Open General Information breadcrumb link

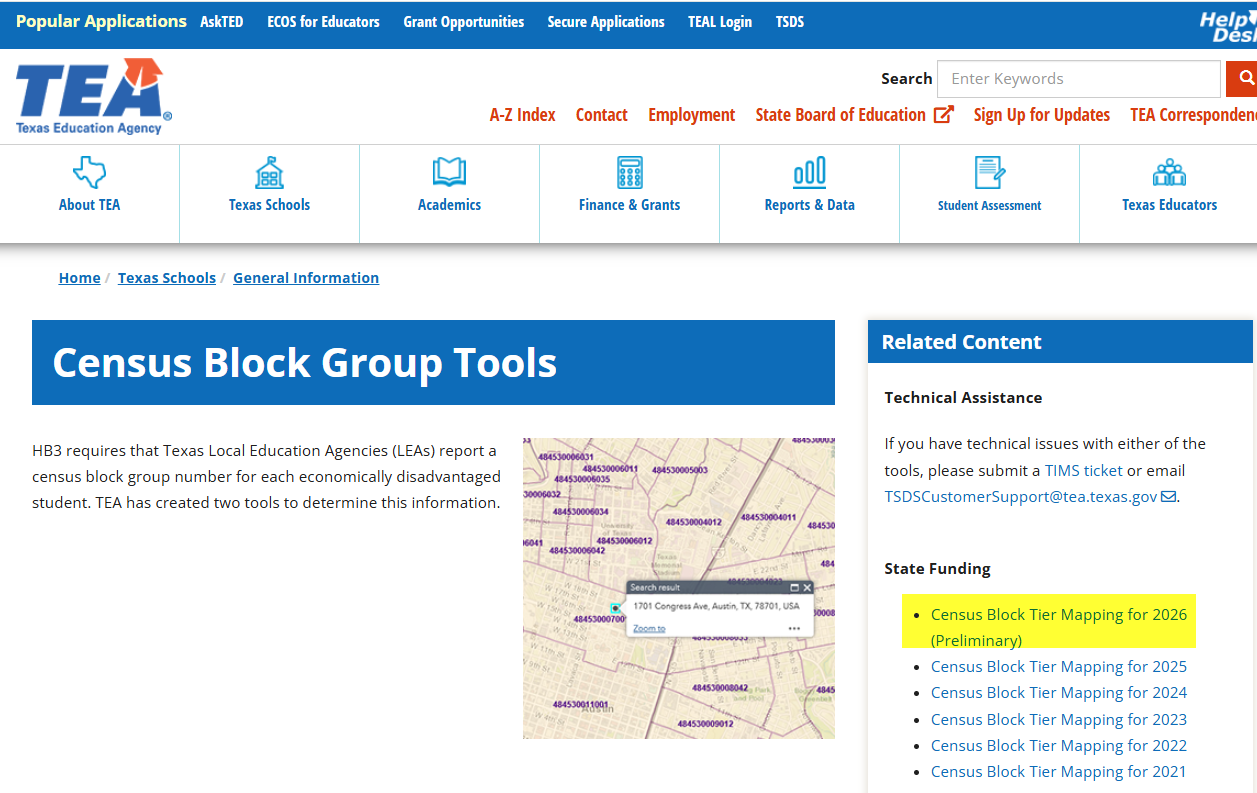[306, 278]
